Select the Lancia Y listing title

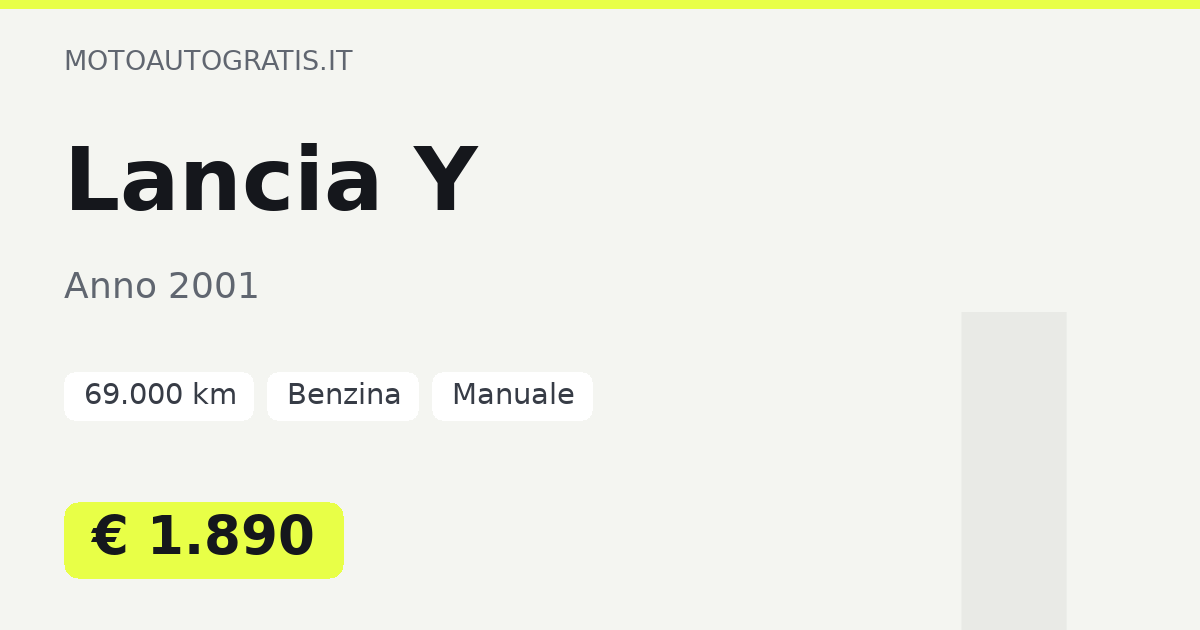pos(271,182)
